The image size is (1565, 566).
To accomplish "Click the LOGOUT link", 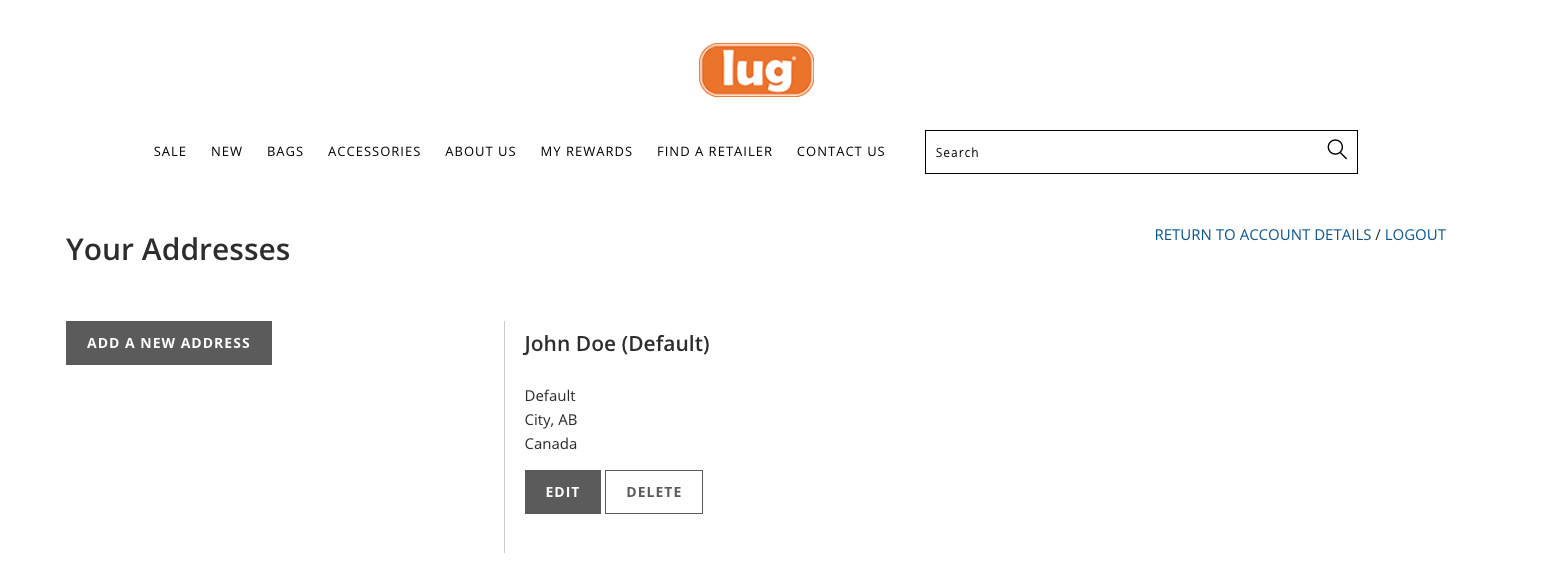I will [x=1415, y=235].
